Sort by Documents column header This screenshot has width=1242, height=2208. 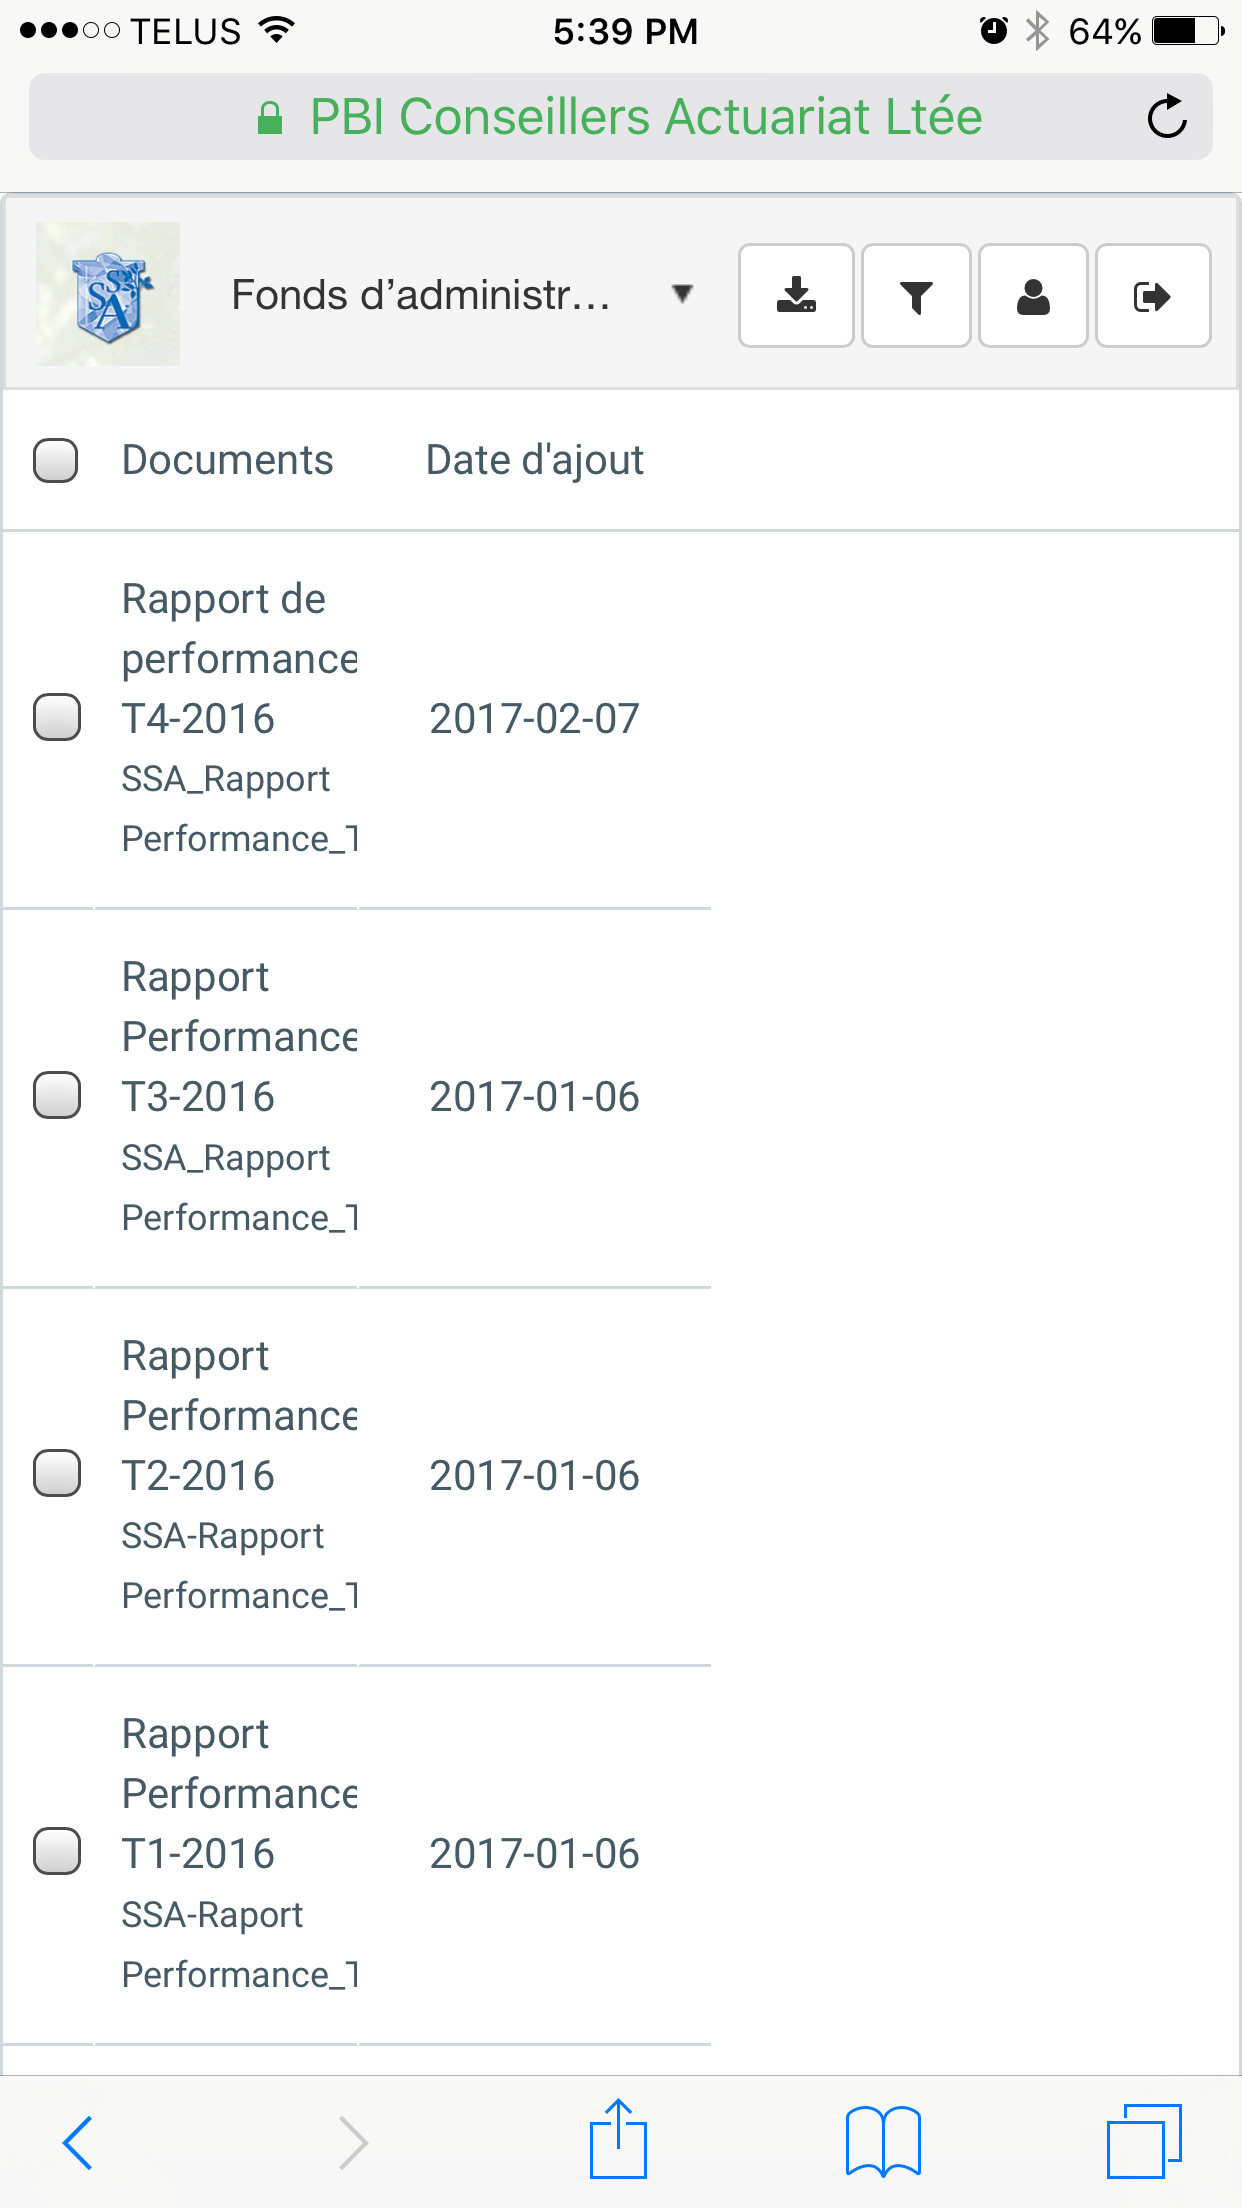[227, 460]
